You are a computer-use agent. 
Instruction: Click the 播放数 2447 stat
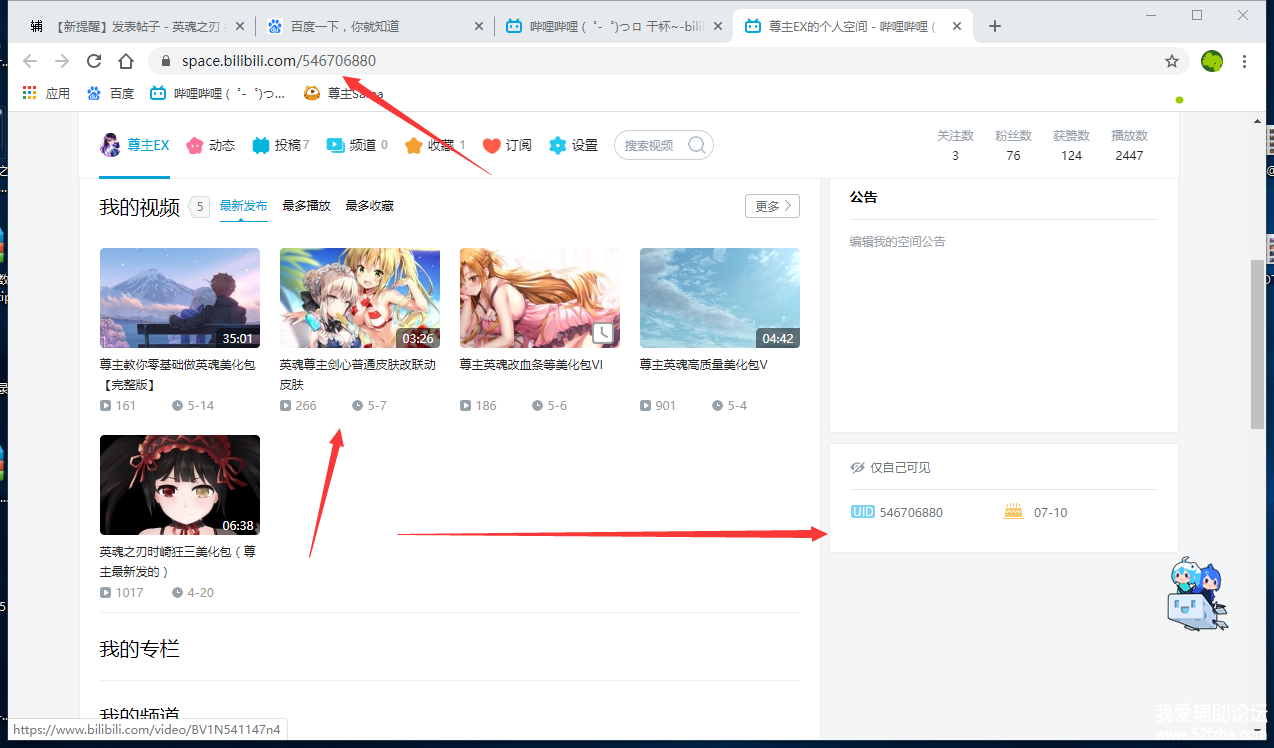click(x=1129, y=145)
